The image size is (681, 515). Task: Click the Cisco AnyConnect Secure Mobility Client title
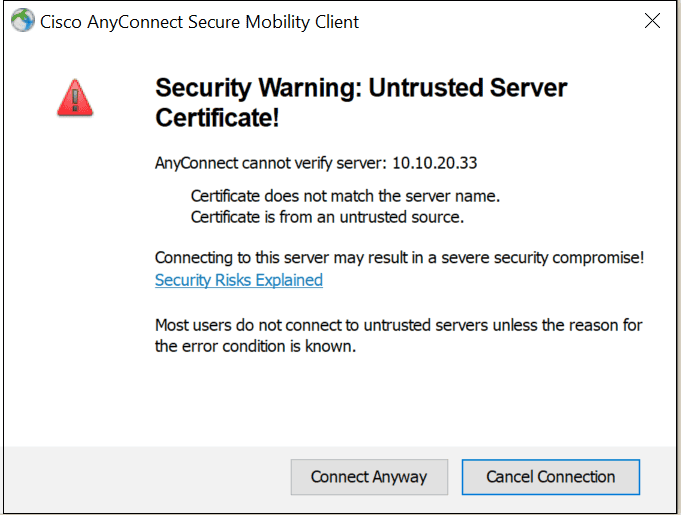pyautogui.click(x=199, y=22)
